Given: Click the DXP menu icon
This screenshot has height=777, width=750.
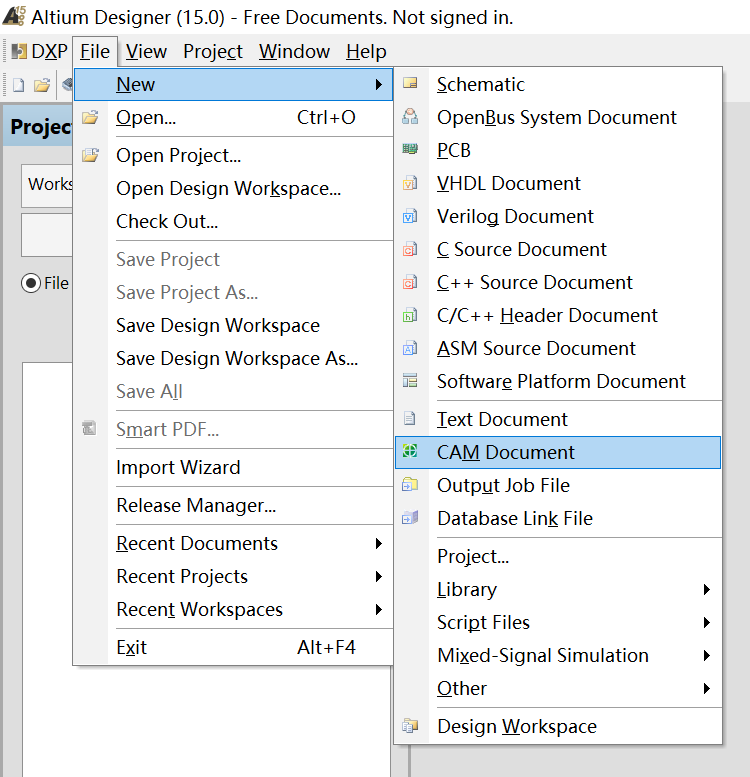Looking at the screenshot, I should 19,51.
